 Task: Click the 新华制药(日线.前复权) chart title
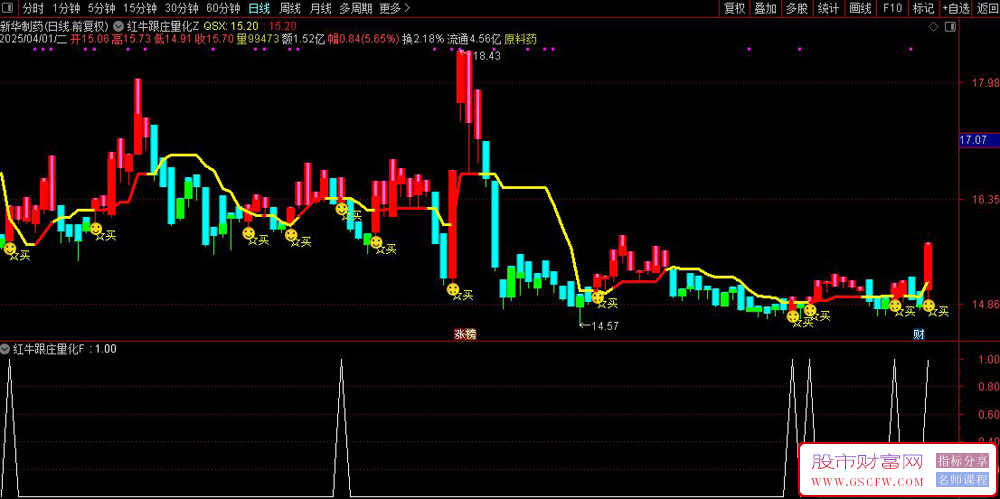[x=55, y=27]
